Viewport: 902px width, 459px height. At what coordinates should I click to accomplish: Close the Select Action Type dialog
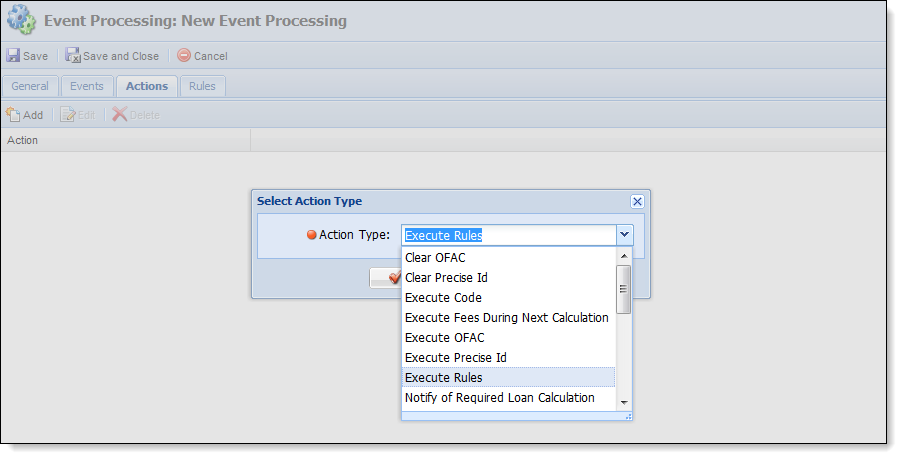point(637,201)
